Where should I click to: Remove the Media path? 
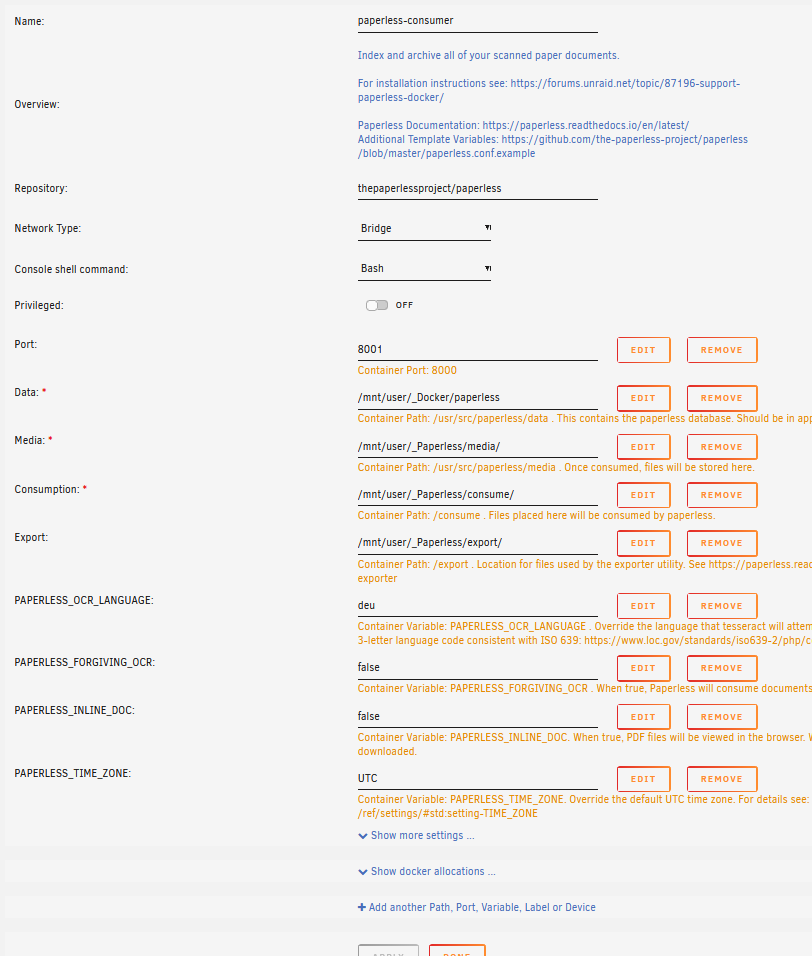point(722,447)
